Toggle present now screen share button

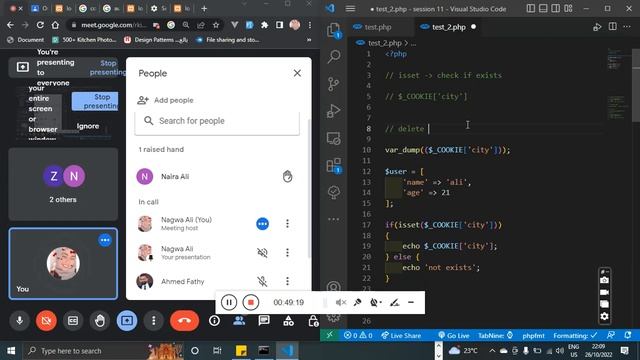click(127, 320)
